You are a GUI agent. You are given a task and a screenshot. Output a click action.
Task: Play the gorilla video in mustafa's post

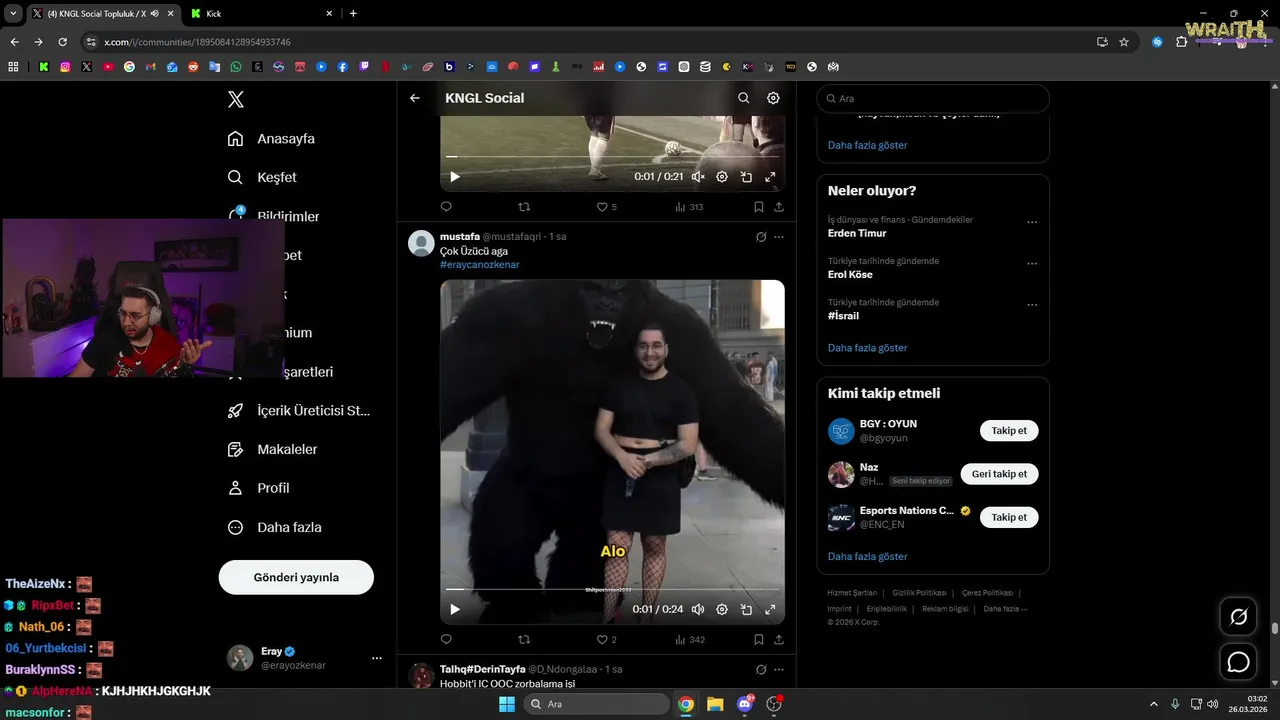[455, 609]
